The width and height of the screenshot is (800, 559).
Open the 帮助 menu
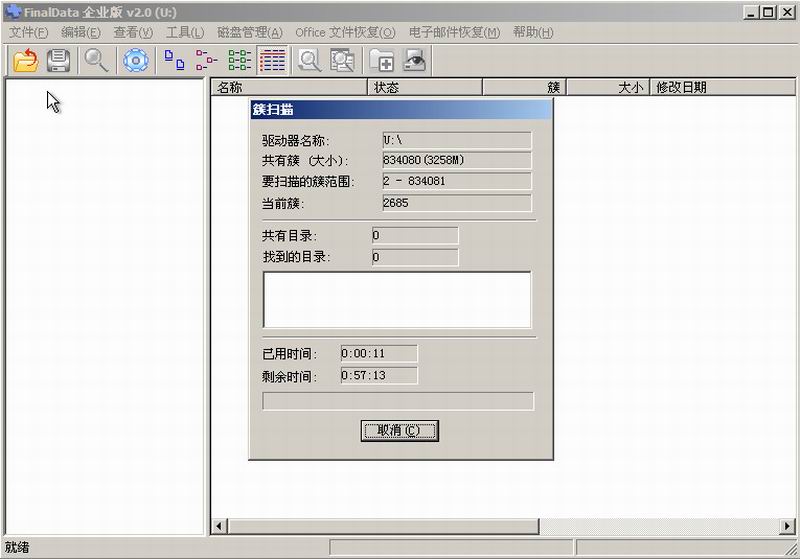(x=532, y=32)
